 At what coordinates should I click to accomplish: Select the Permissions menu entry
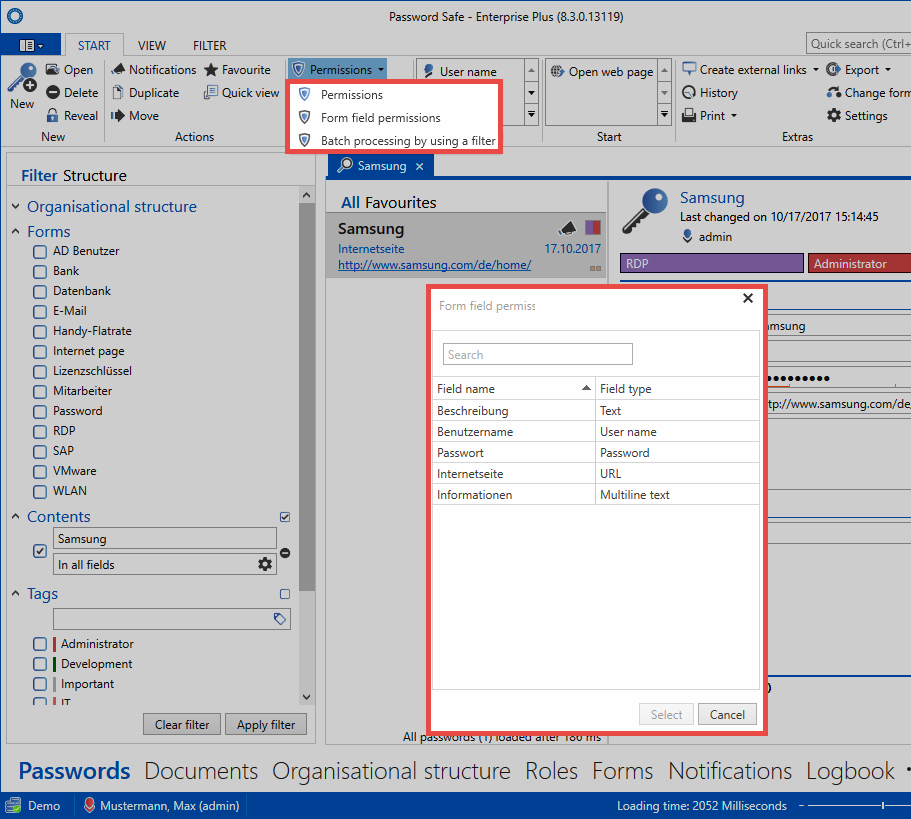tap(394, 95)
